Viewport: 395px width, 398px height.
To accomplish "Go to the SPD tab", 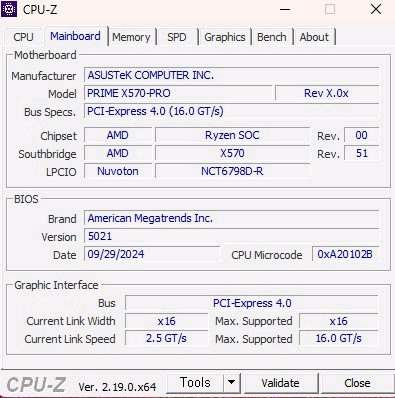I will click(177, 37).
